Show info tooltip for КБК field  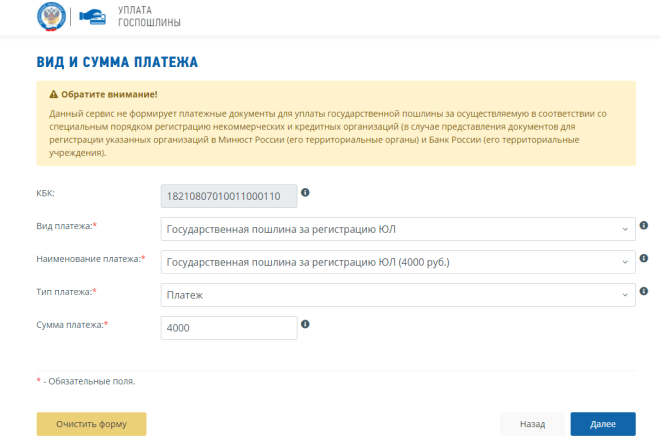pos(305,192)
